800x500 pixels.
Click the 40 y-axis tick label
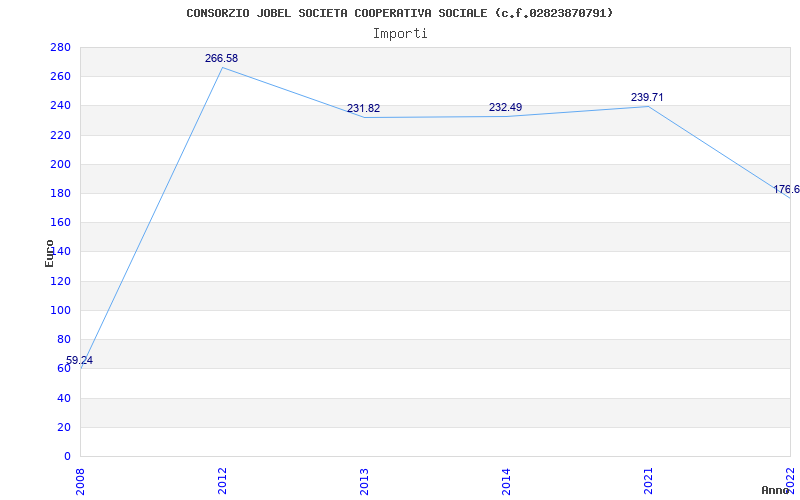63,398
